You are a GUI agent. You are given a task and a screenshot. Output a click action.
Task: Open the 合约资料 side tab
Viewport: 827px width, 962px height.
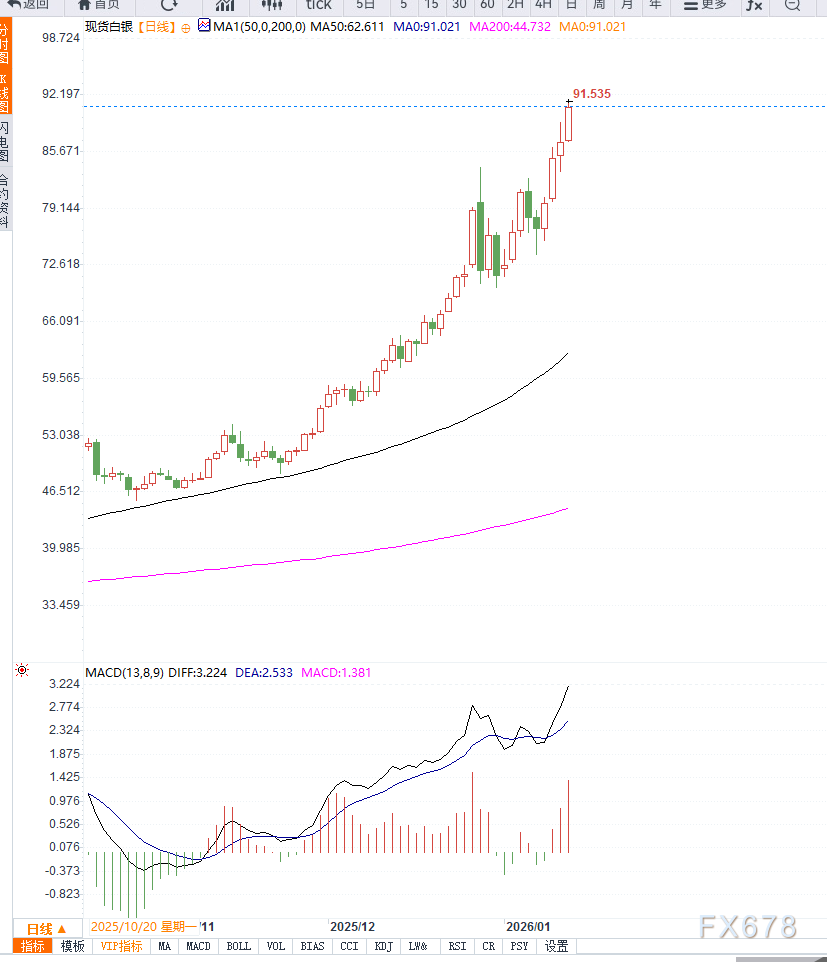pyautogui.click(x=5, y=200)
